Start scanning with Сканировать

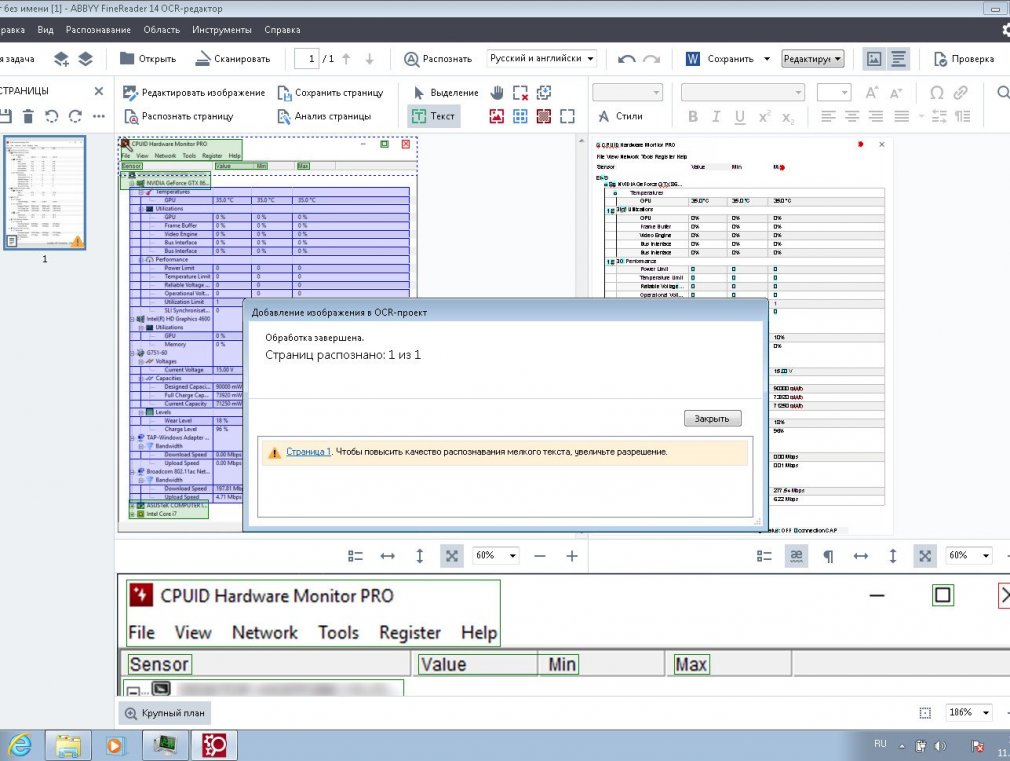[x=233, y=59]
